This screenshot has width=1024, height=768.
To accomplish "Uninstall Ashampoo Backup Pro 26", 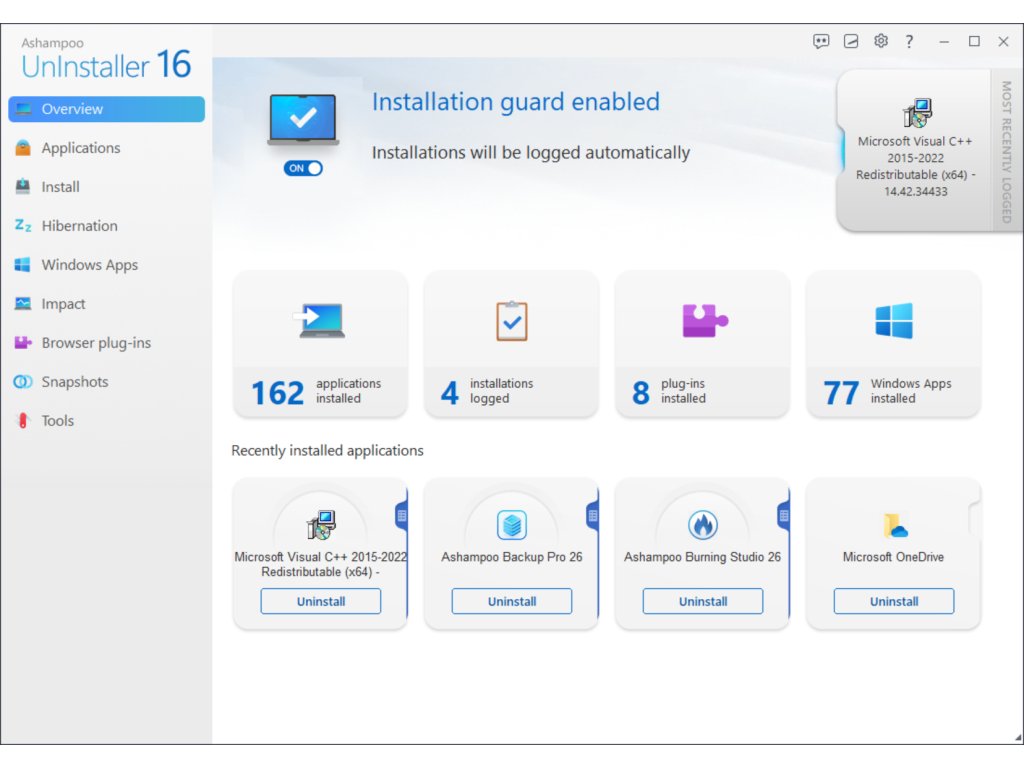I will (511, 601).
